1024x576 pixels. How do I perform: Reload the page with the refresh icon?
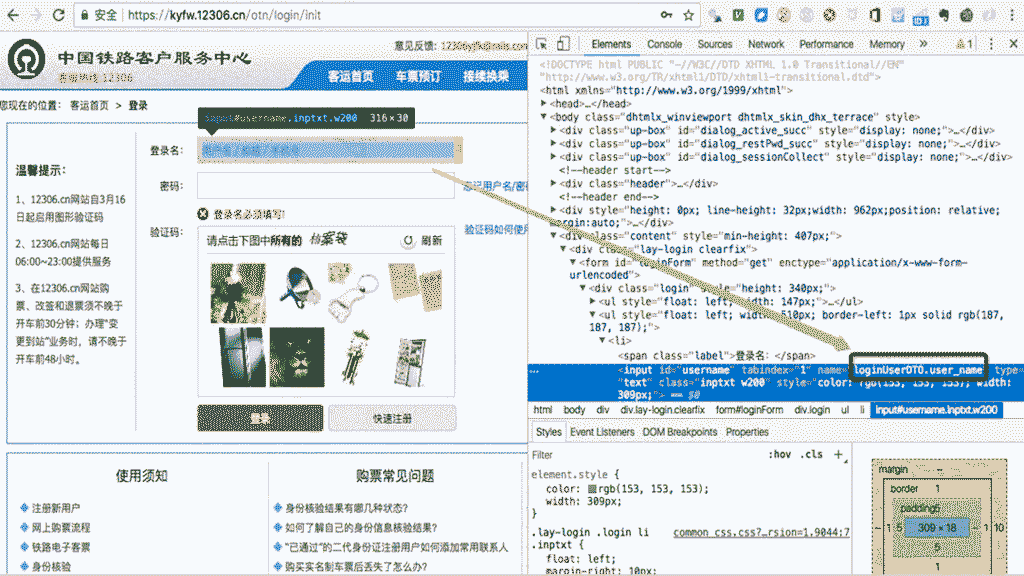click(x=59, y=15)
